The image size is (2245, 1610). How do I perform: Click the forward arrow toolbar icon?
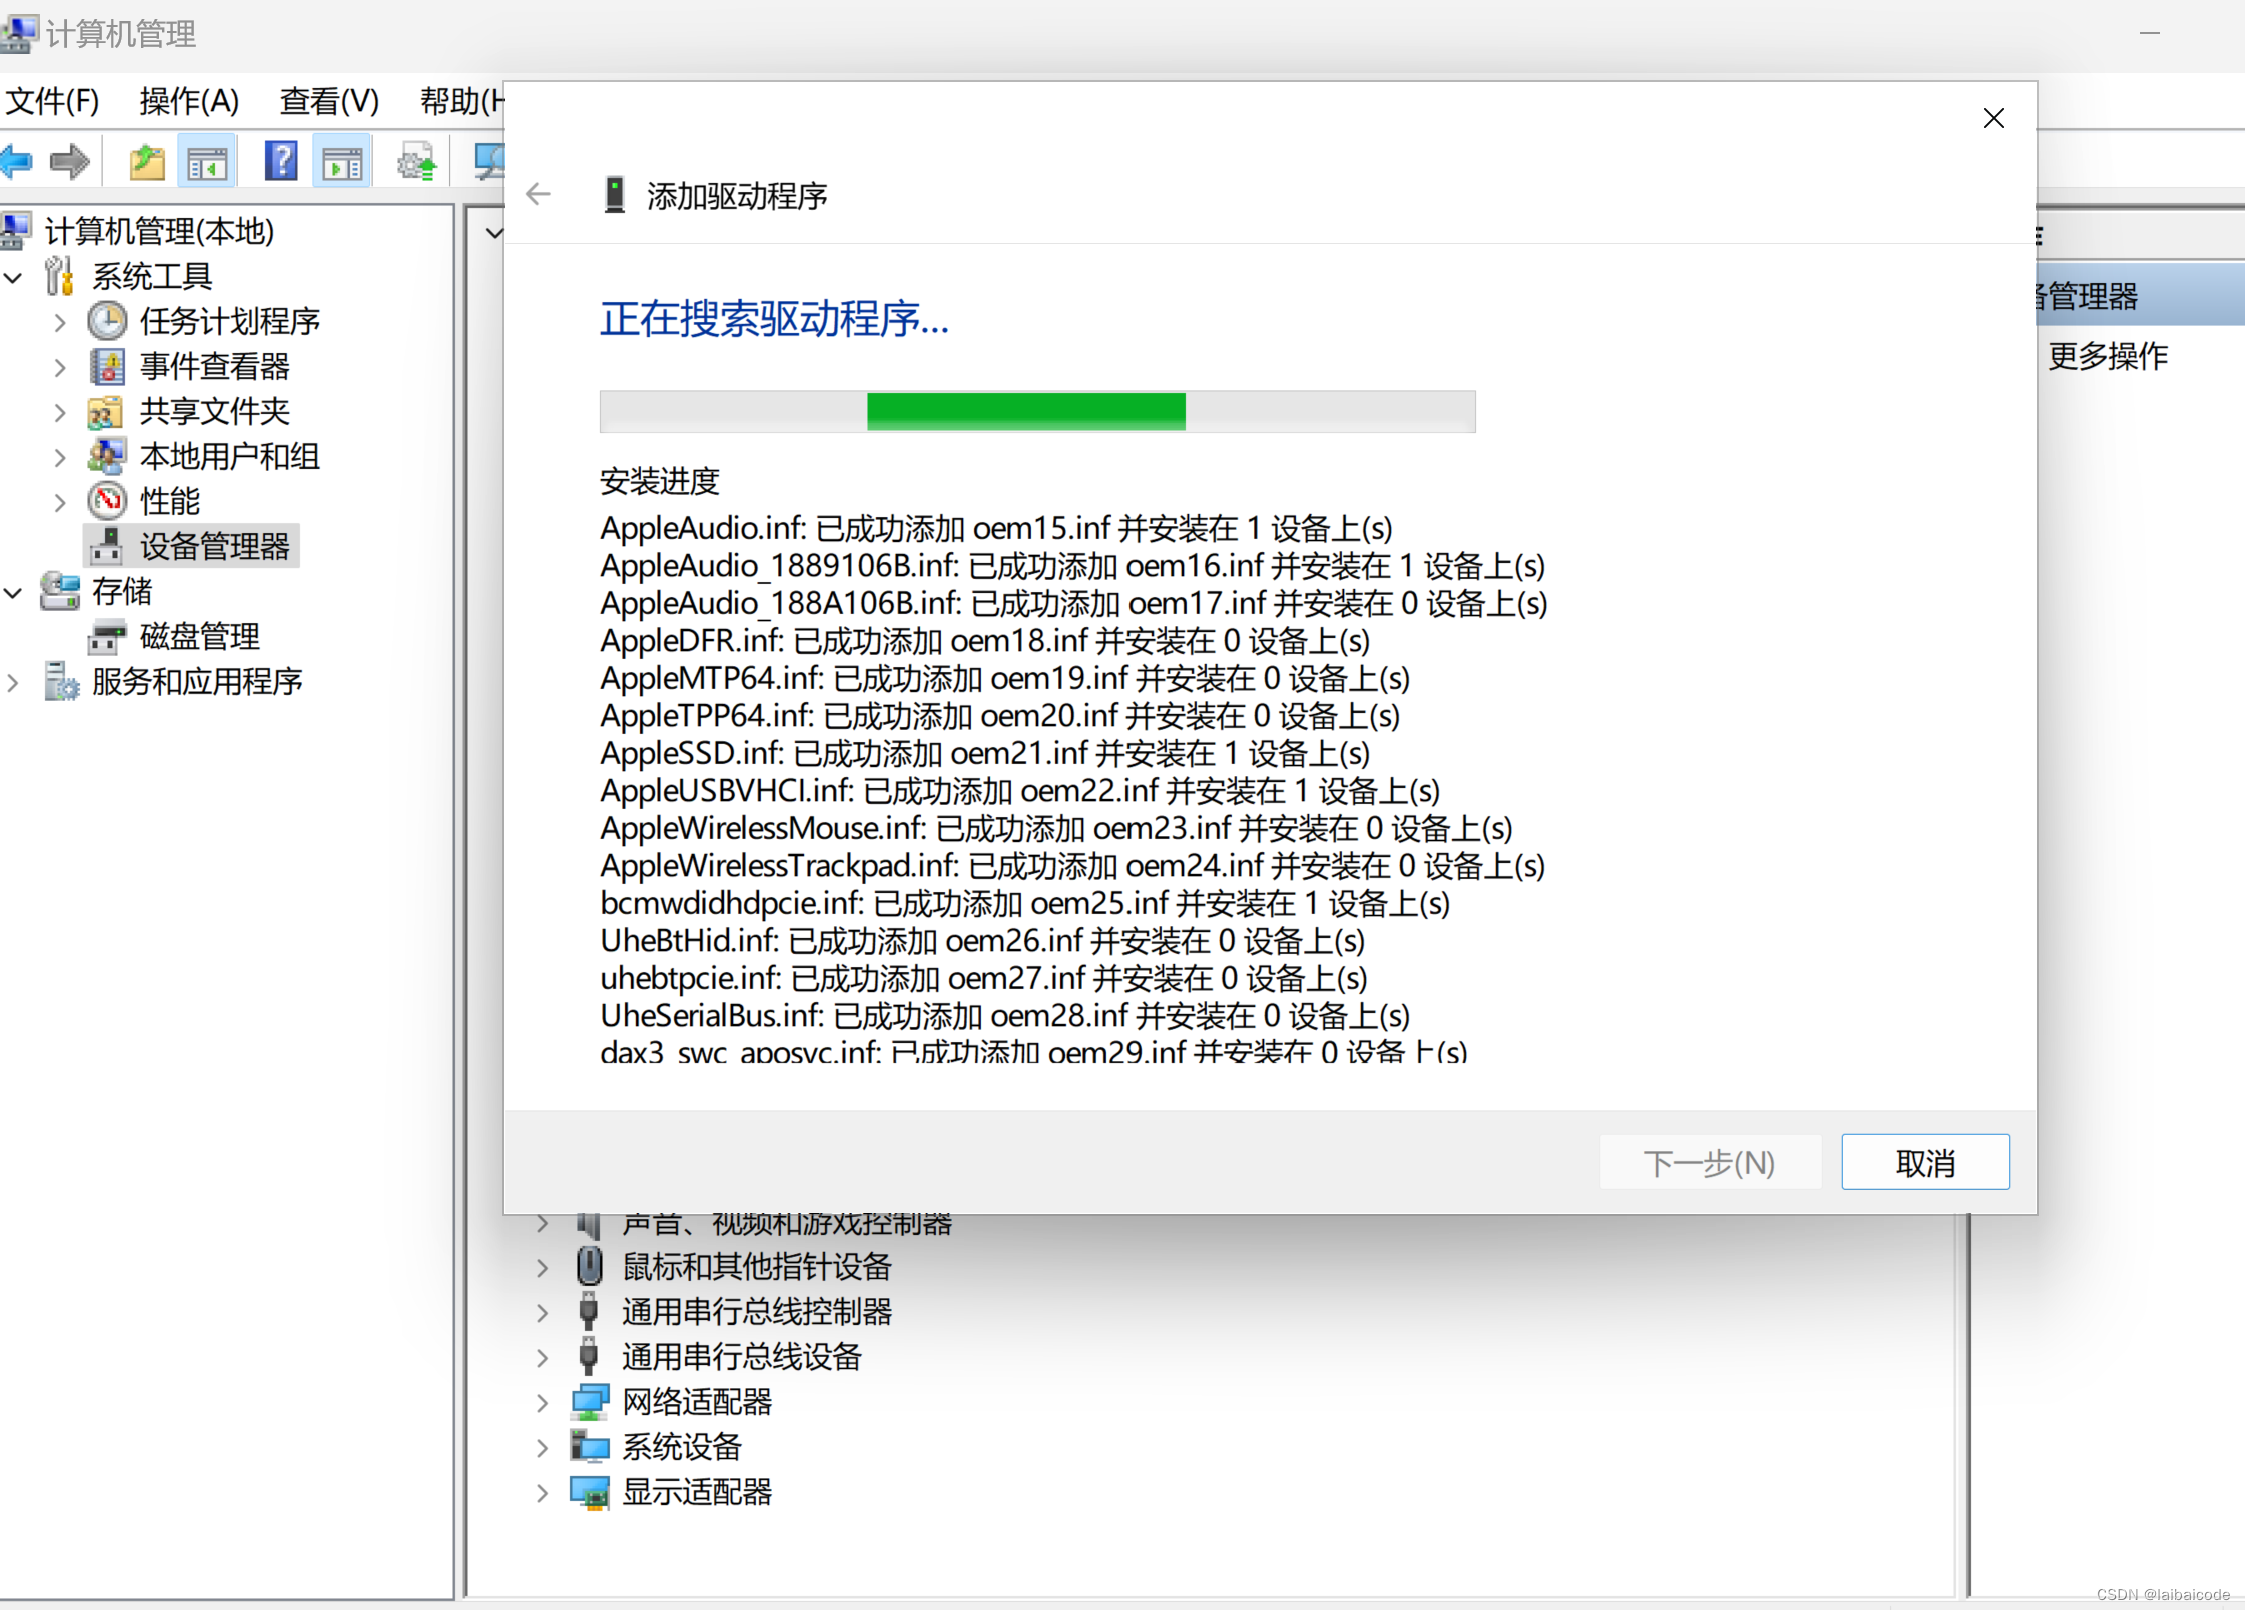(69, 161)
